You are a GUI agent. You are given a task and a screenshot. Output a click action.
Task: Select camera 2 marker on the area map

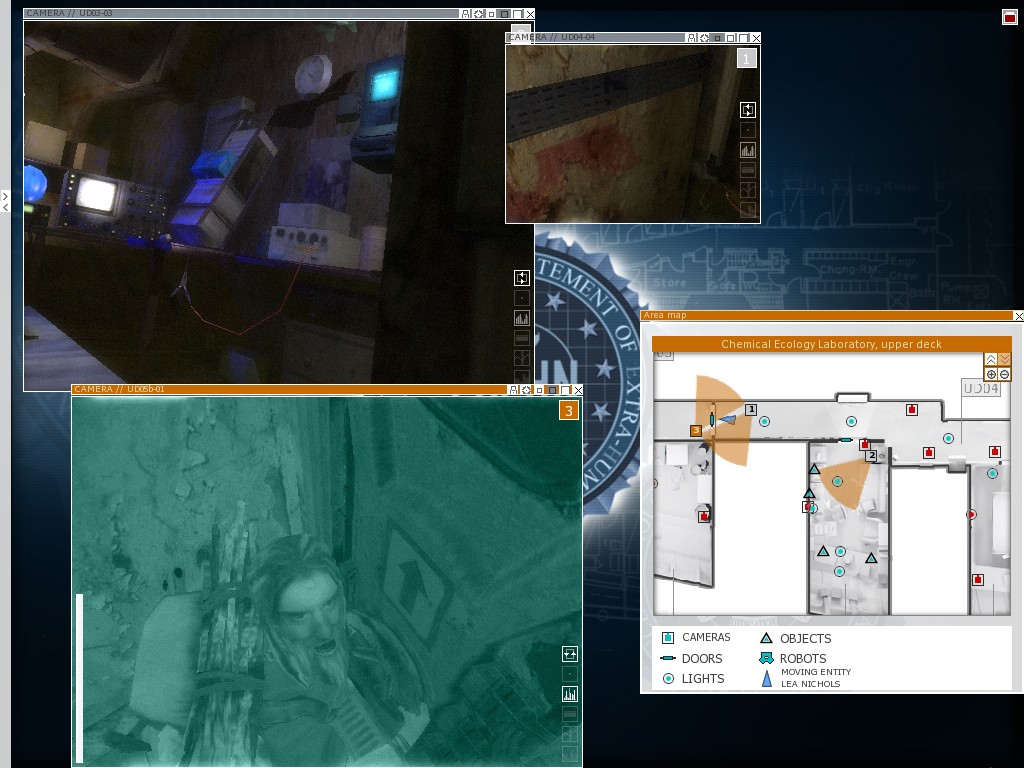(x=872, y=456)
